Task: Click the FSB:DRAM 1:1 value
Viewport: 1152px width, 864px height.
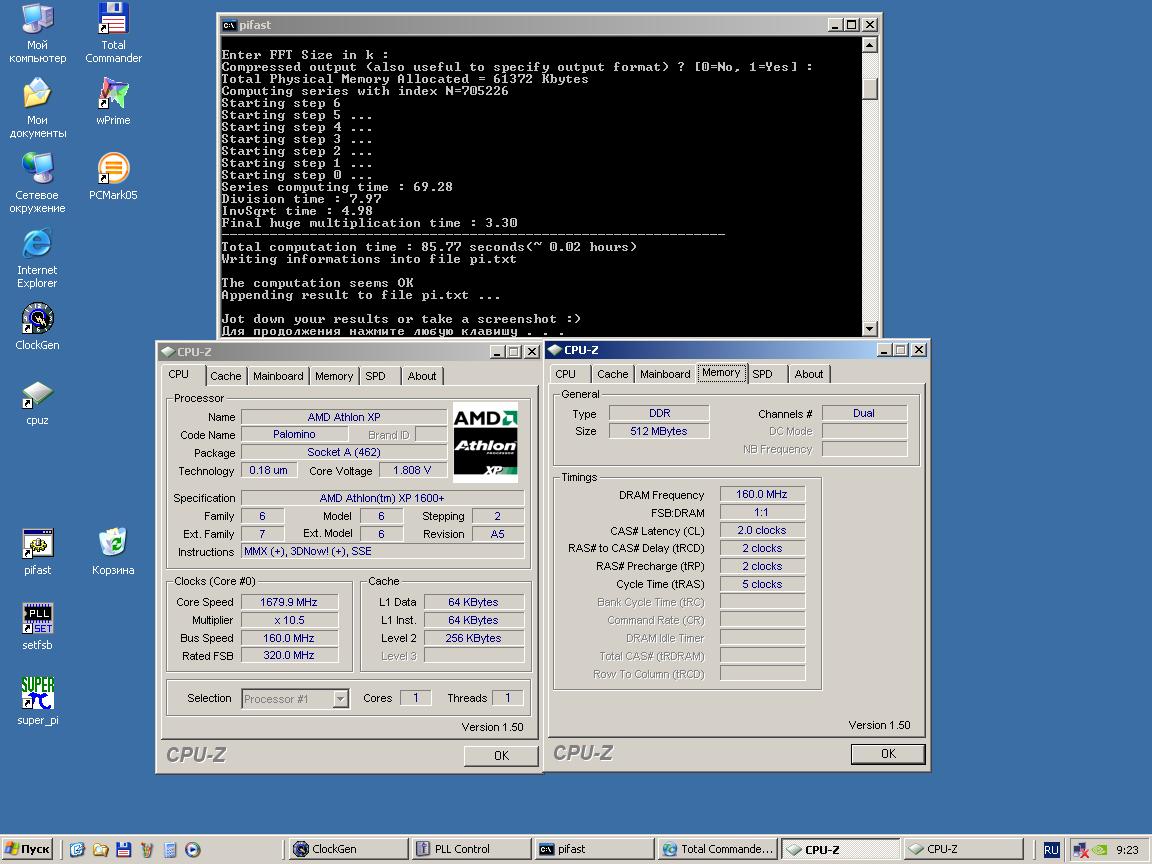Action: (762, 512)
